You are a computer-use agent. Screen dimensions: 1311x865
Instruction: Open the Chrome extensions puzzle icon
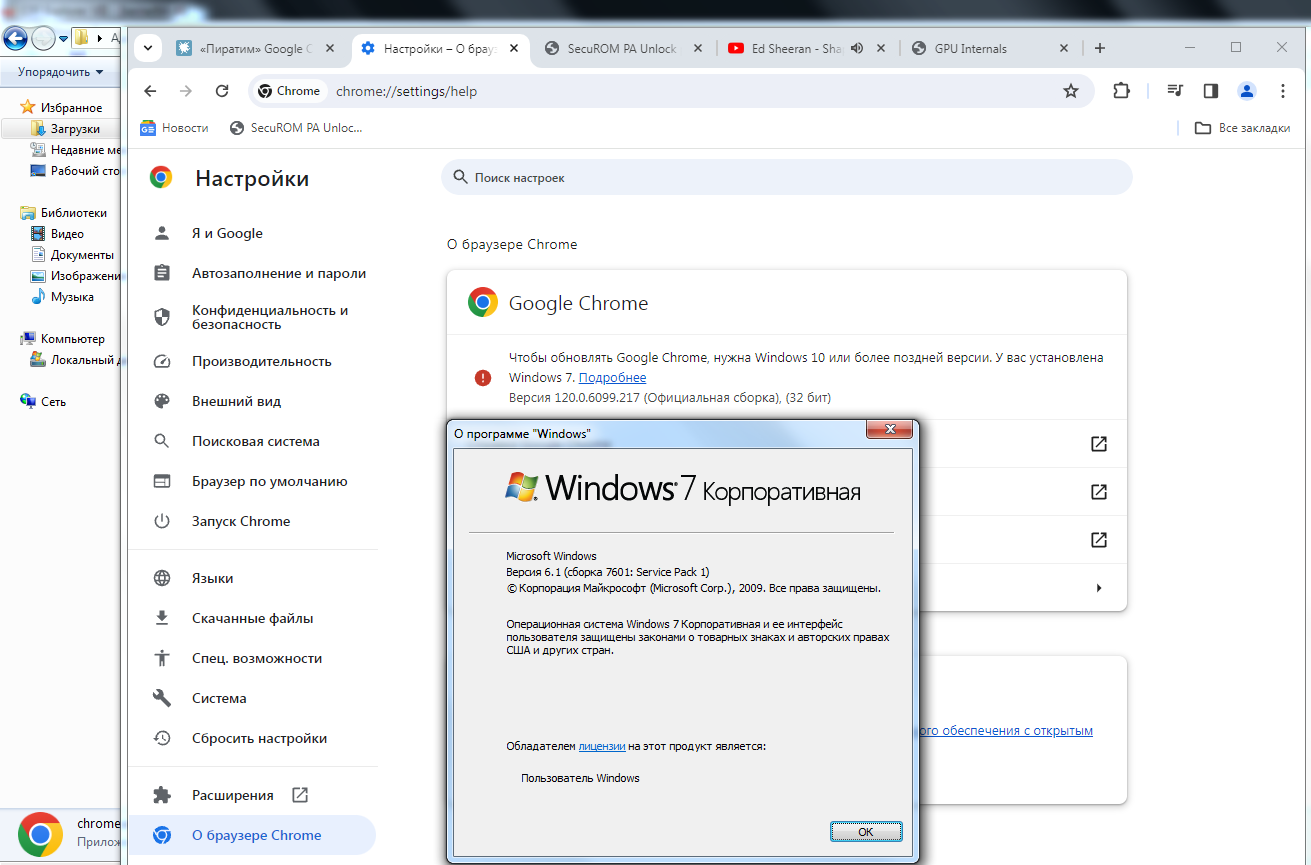1121,91
